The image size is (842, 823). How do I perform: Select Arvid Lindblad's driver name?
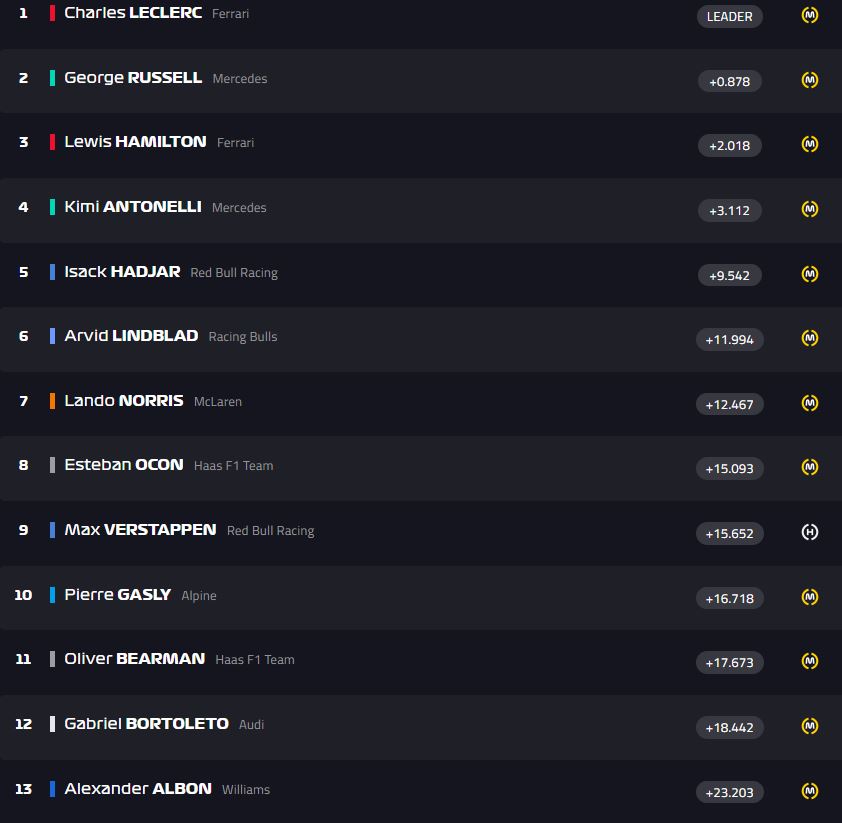(131, 336)
